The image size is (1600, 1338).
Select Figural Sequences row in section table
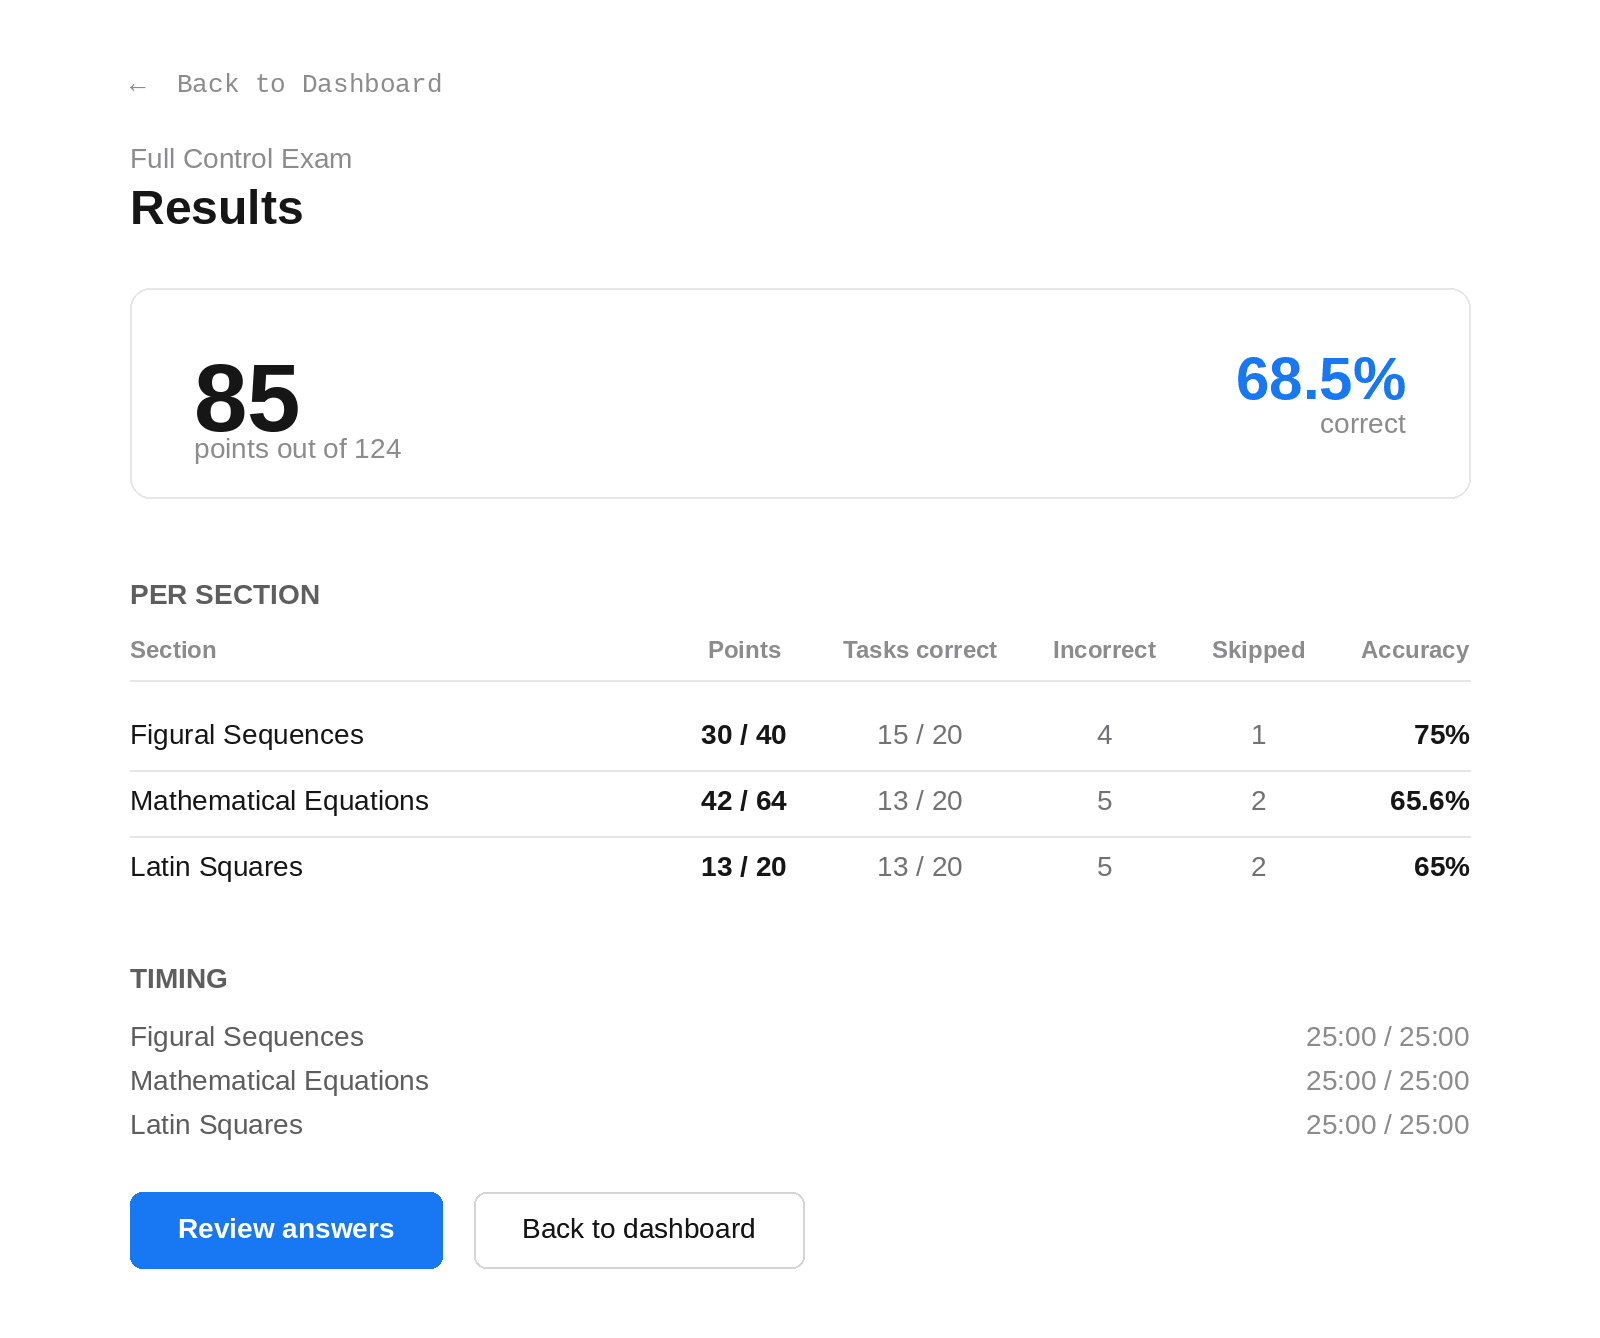tap(800, 735)
